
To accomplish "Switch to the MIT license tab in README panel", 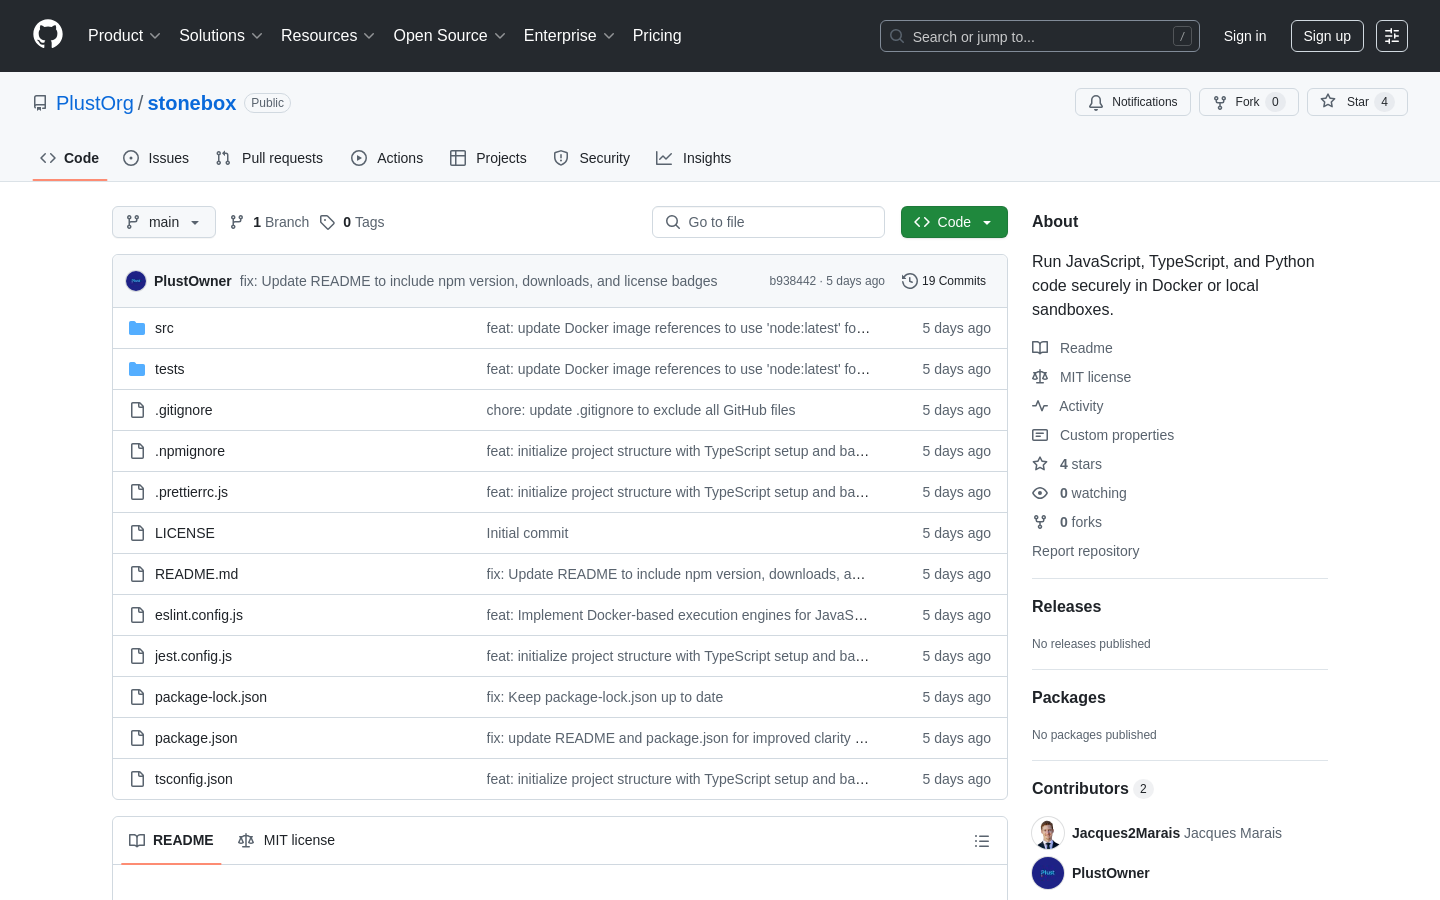I will click(287, 840).
